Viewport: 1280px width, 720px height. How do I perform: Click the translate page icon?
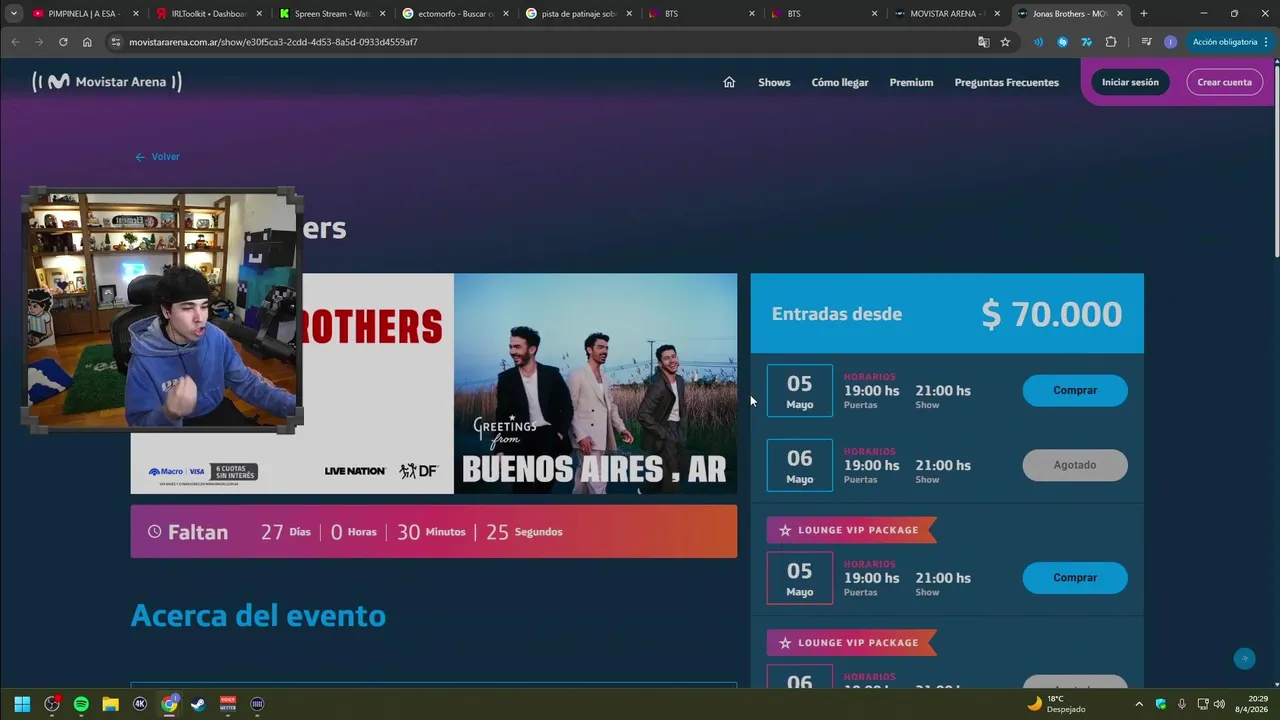pyautogui.click(x=984, y=42)
